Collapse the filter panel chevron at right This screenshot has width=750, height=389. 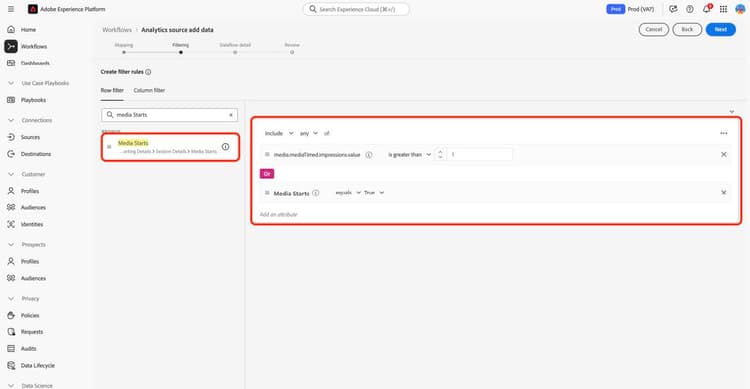click(731, 112)
